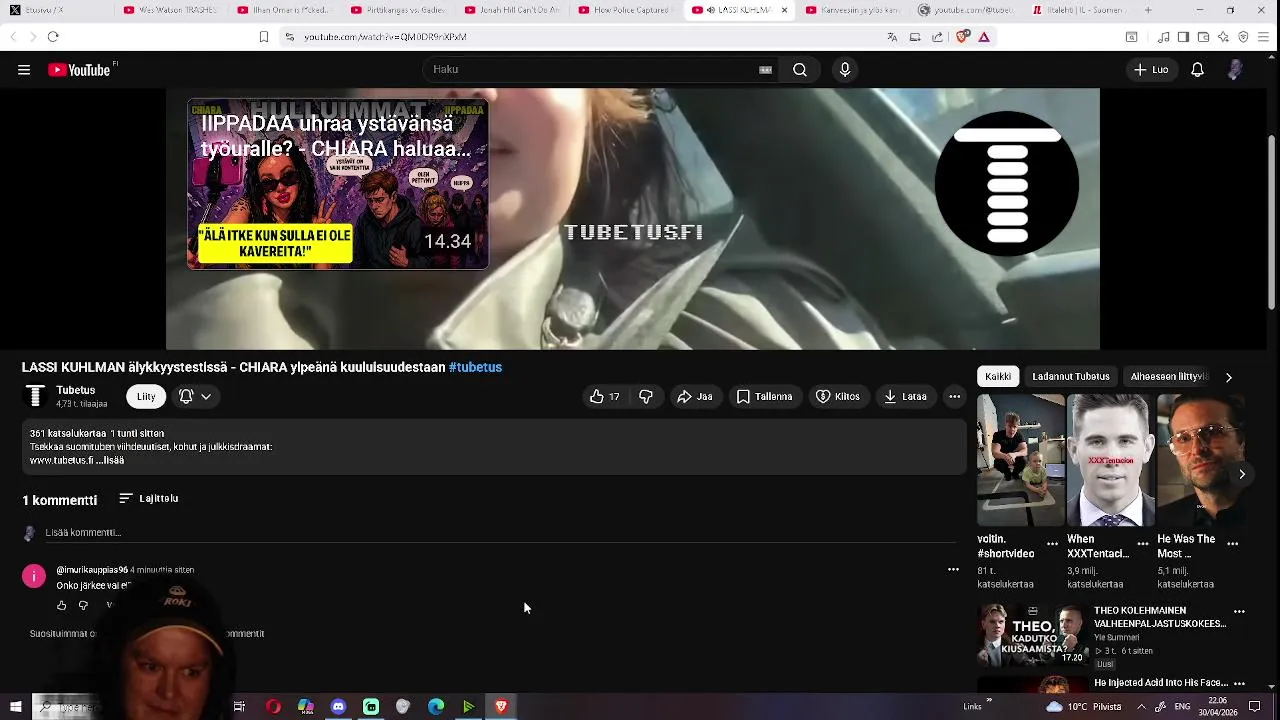This screenshot has width=1280, height=720.
Task: Share the video with Jaa
Action: [x=695, y=397]
